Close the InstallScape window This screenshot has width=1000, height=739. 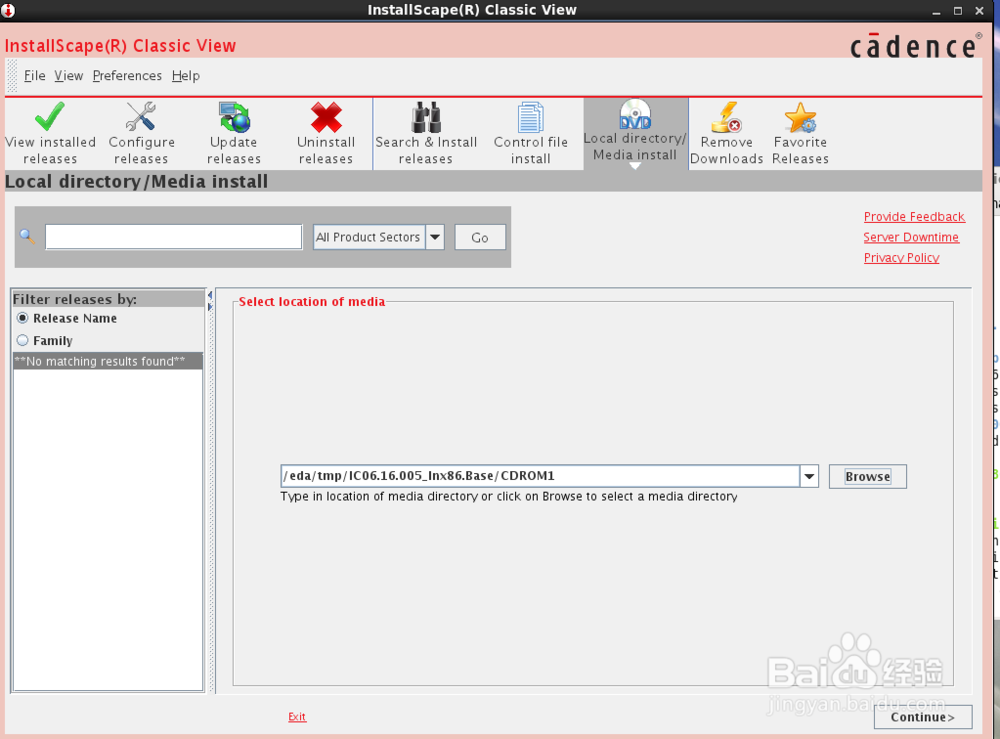click(x=980, y=11)
